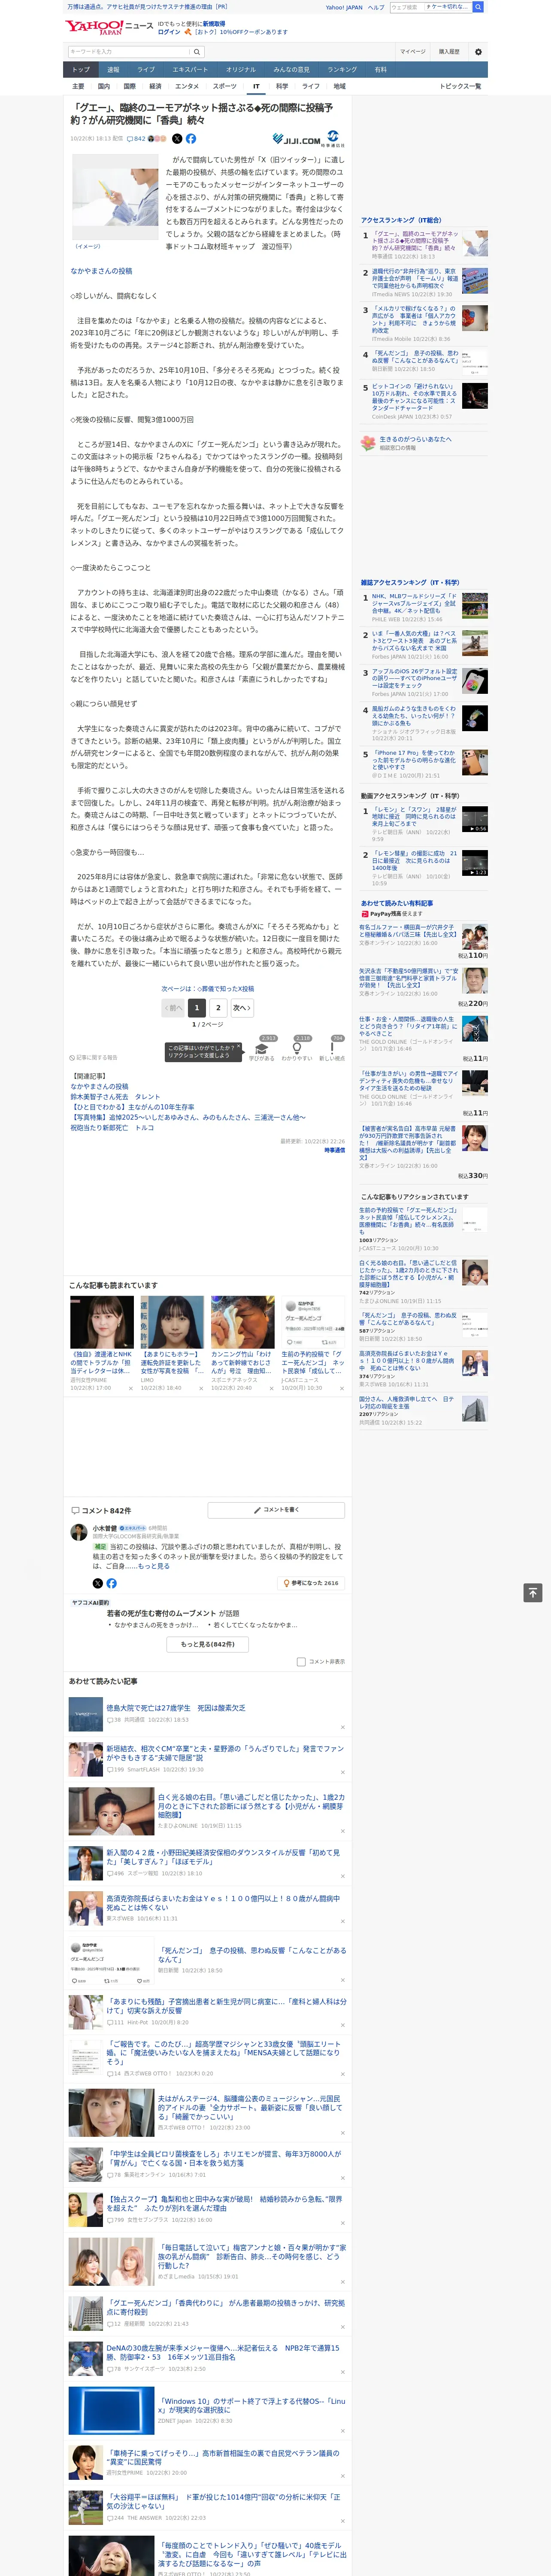Click もっと見る(842件) comments button
551x2576 pixels.
coord(208,1644)
